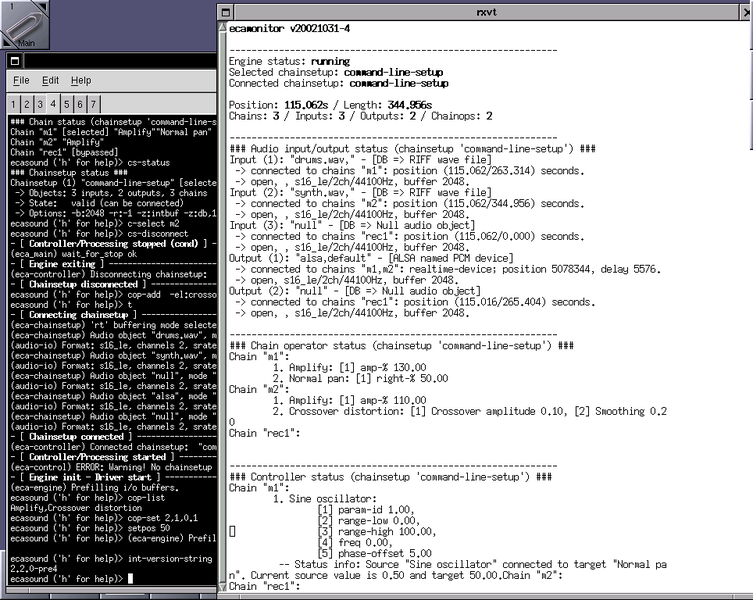The image size is (753, 600).
Task: Click the Crossover distortion parameters line
Action: [470, 411]
